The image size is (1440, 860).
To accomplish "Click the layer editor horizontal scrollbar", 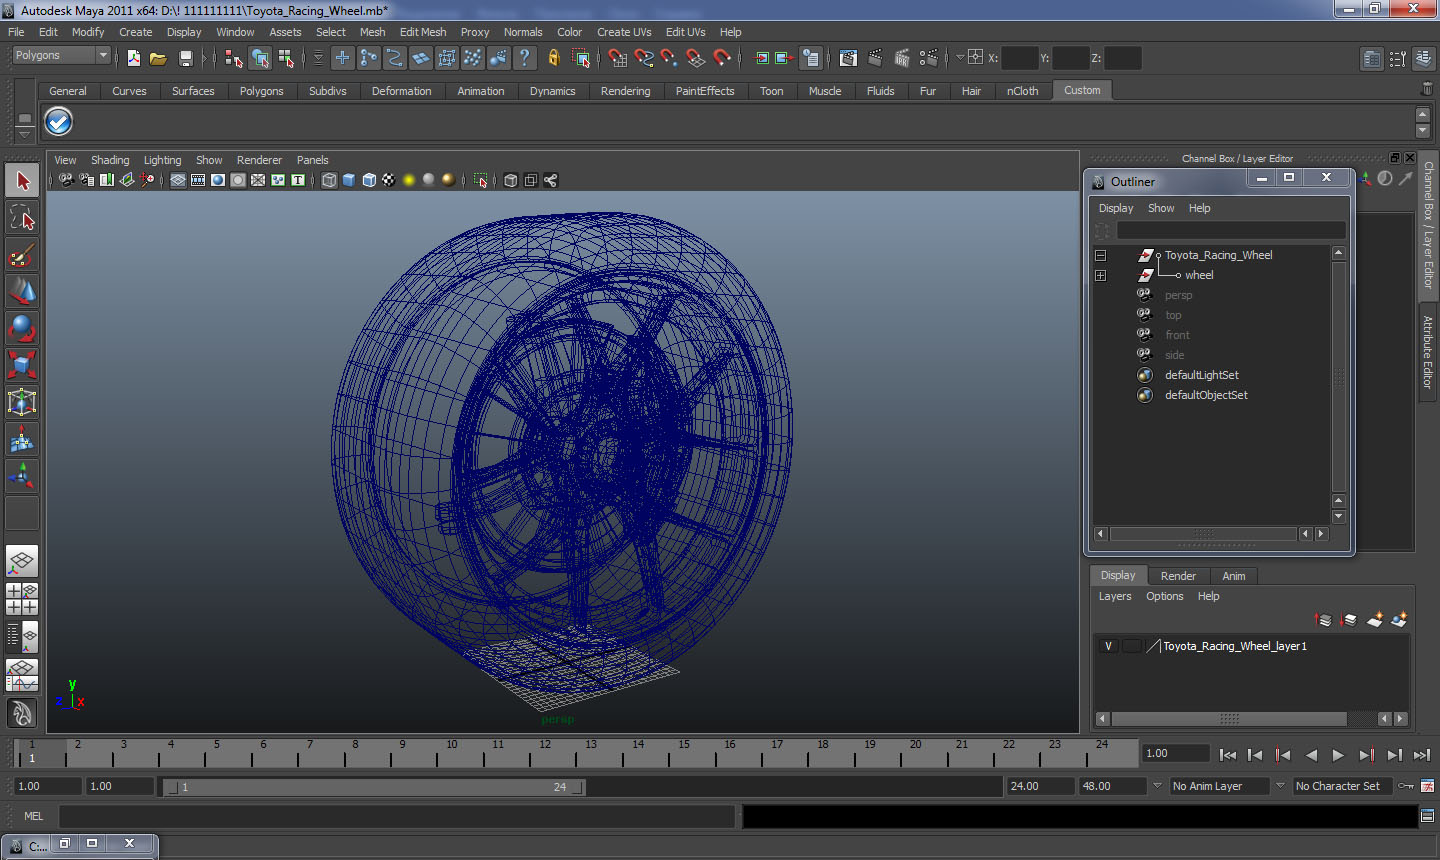I will pyautogui.click(x=1229, y=719).
